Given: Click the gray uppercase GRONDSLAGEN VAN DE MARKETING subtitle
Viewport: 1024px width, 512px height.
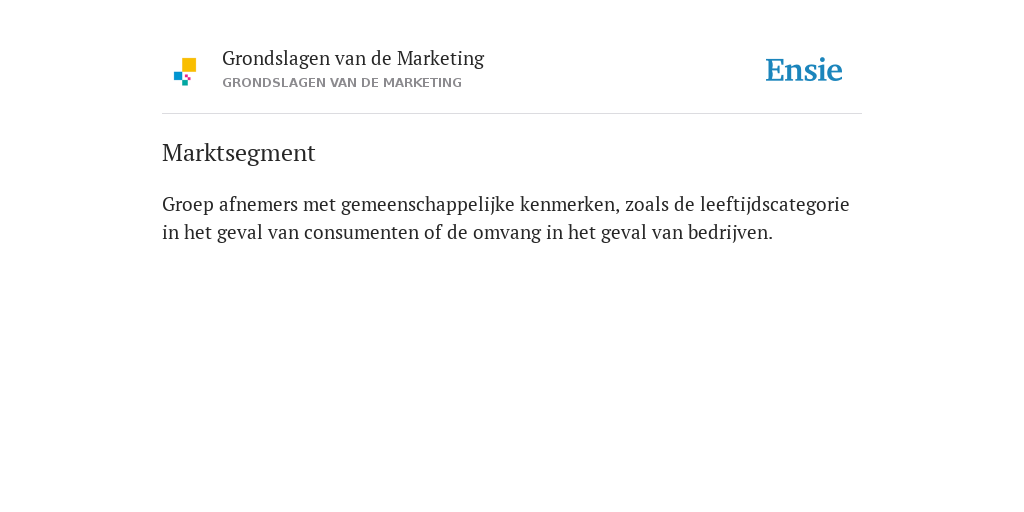Looking at the screenshot, I should pos(342,83).
